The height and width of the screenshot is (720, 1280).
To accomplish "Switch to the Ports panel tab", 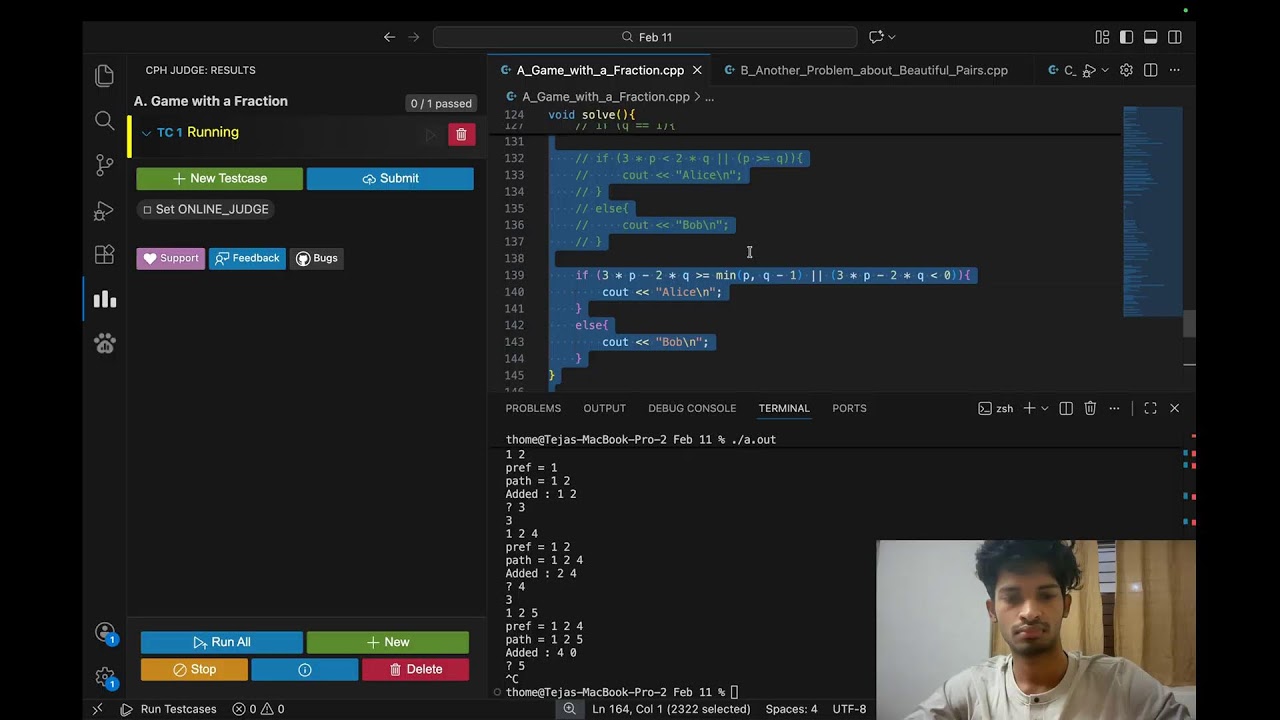I will click(x=849, y=408).
